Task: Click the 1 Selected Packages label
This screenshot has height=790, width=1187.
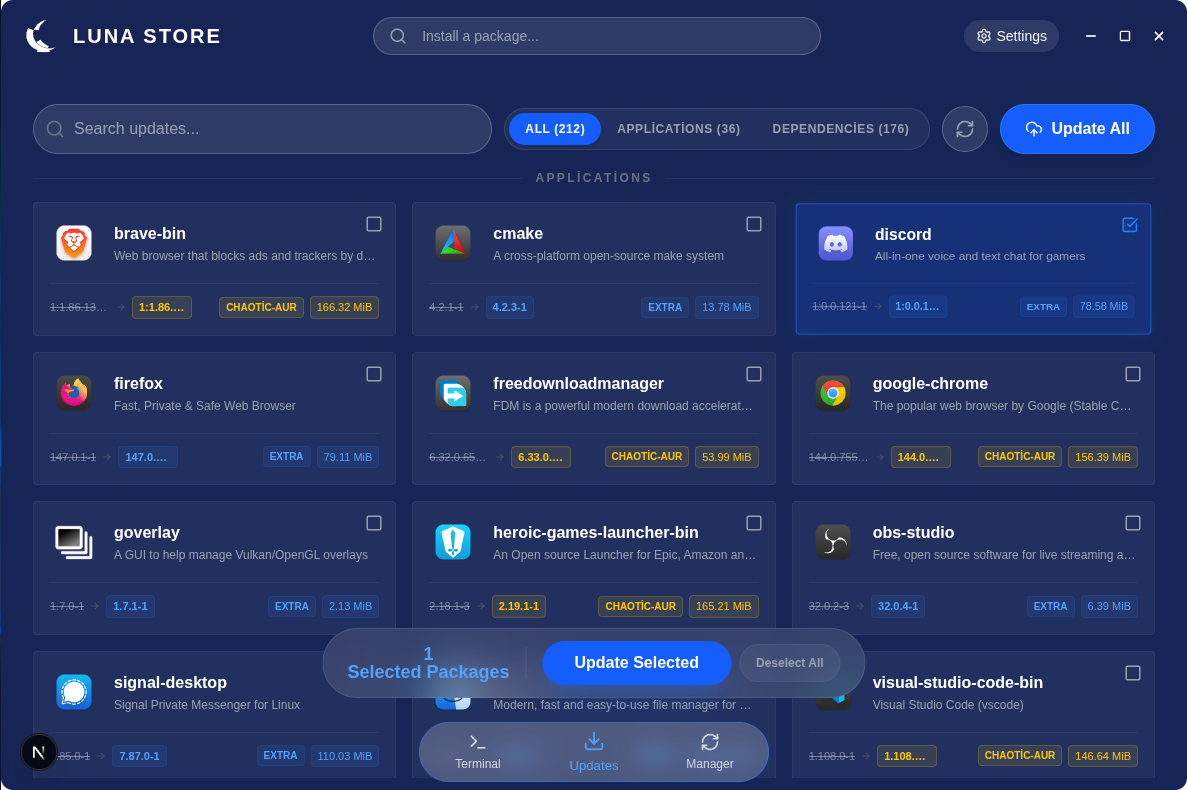Action: pos(428,663)
